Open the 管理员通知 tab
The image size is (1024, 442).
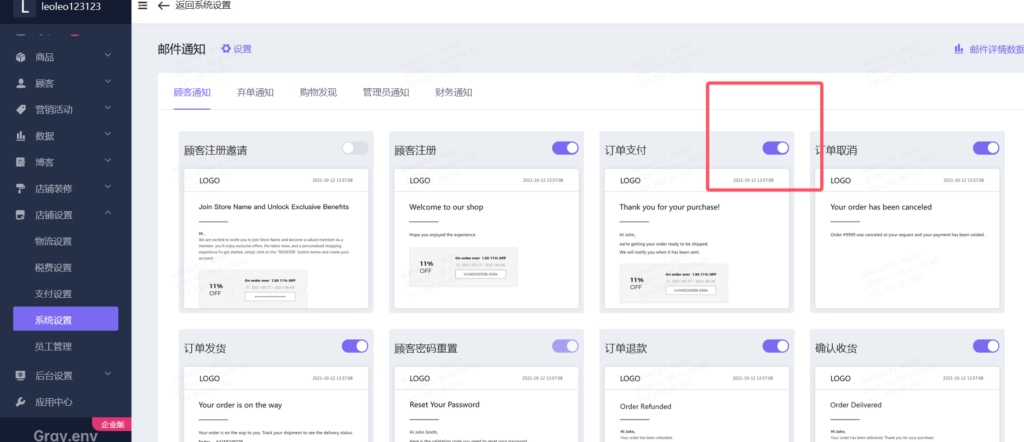(386, 93)
